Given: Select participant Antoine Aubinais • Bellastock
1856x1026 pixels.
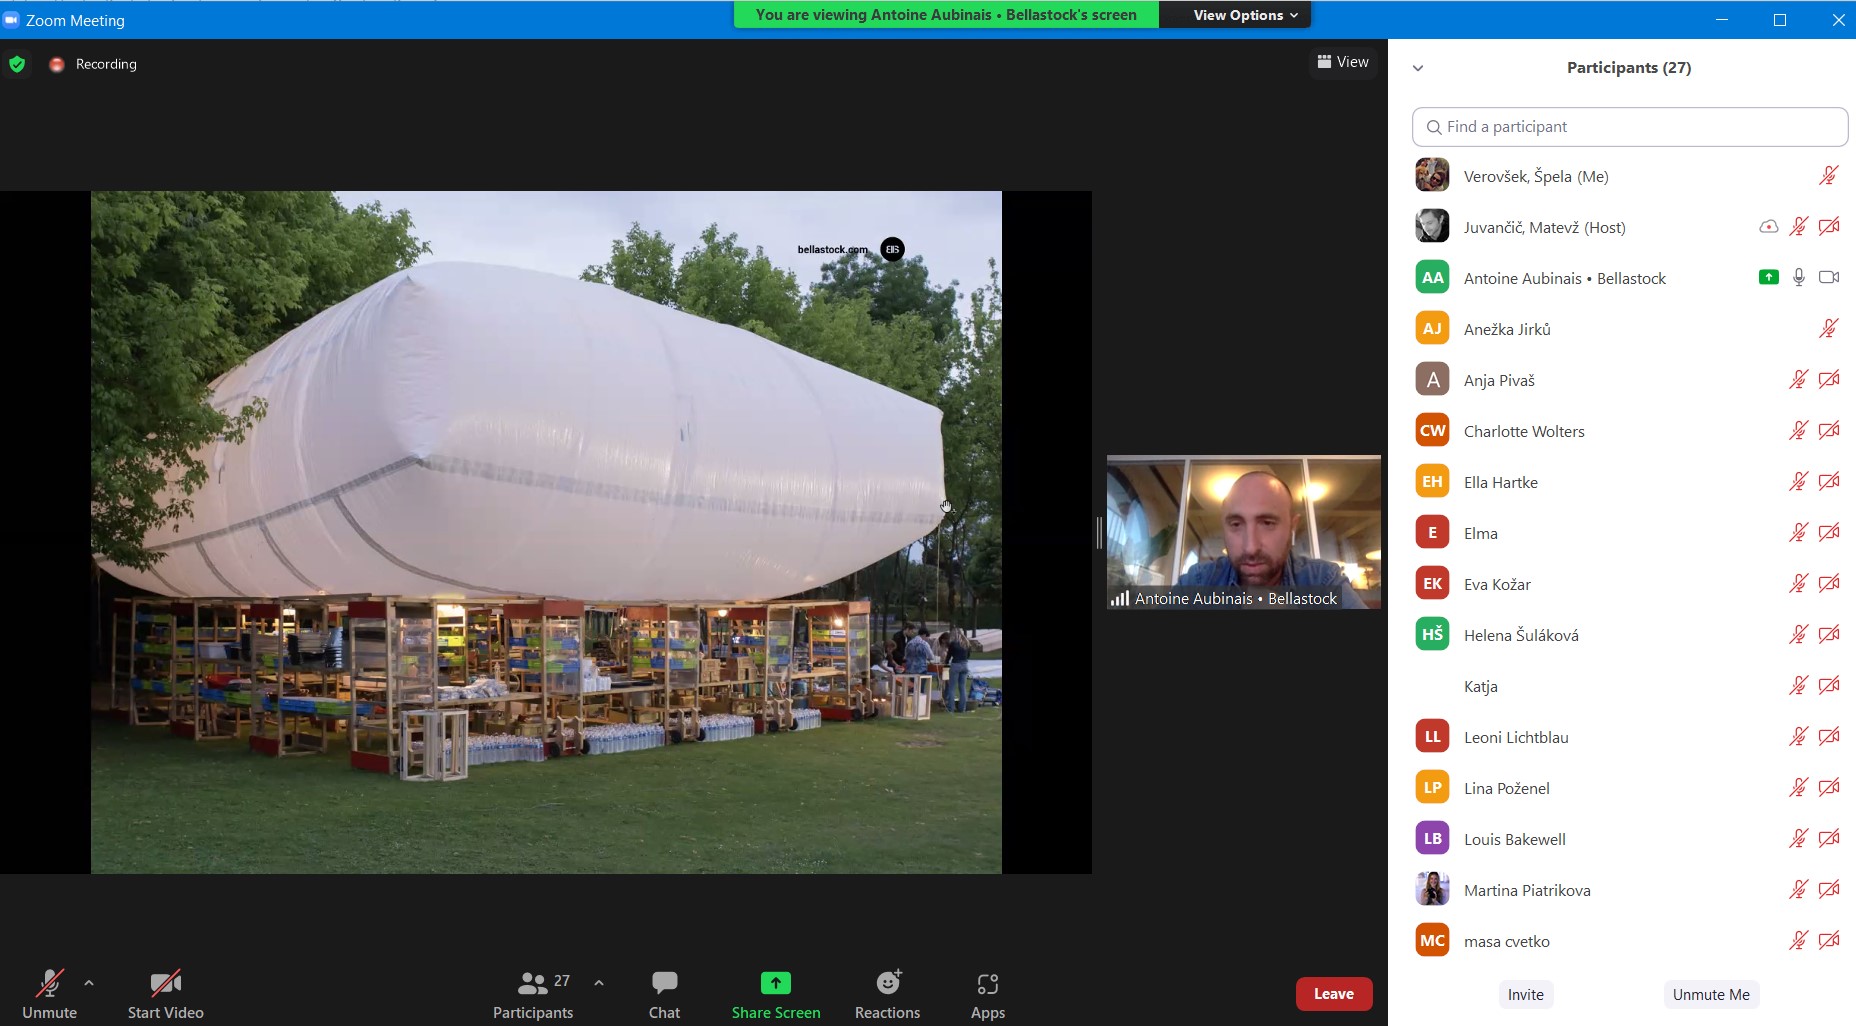Looking at the screenshot, I should click(1629, 278).
